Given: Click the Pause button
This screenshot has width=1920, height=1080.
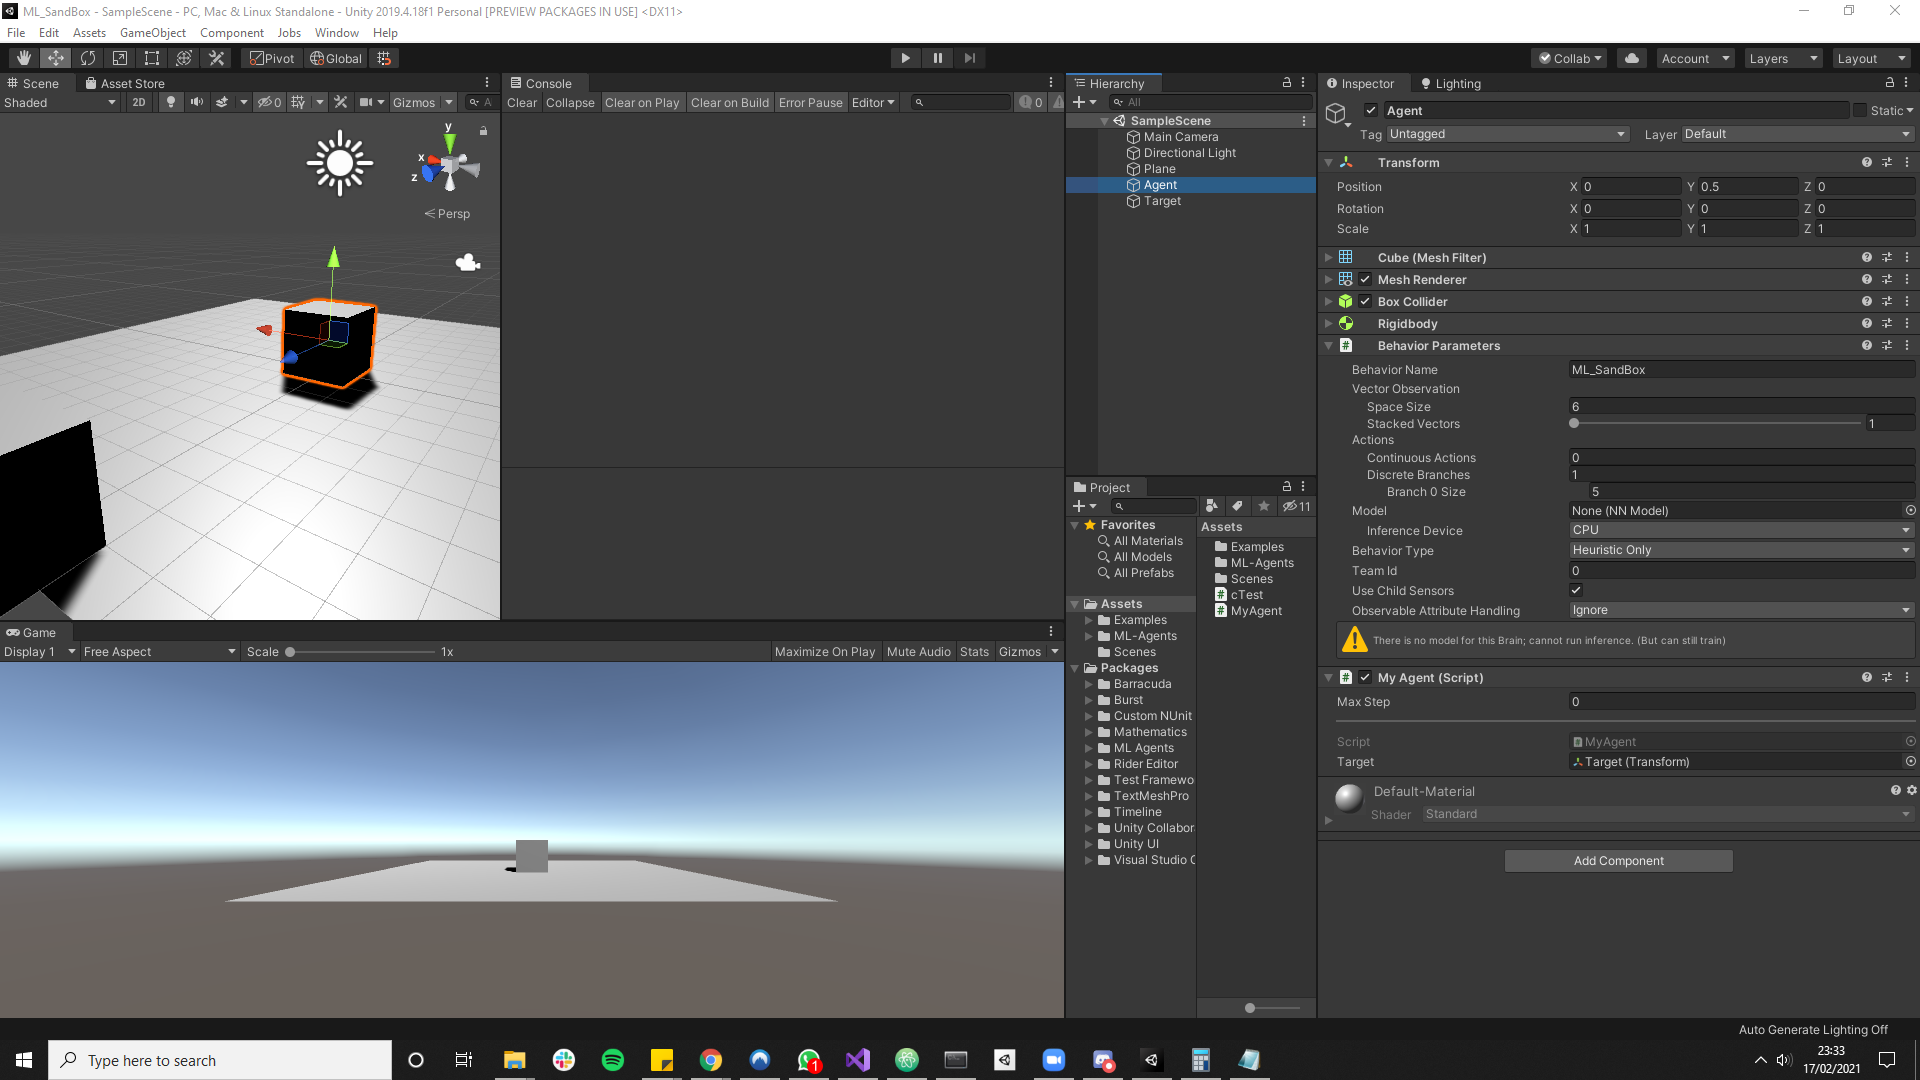Looking at the screenshot, I should (x=937, y=58).
